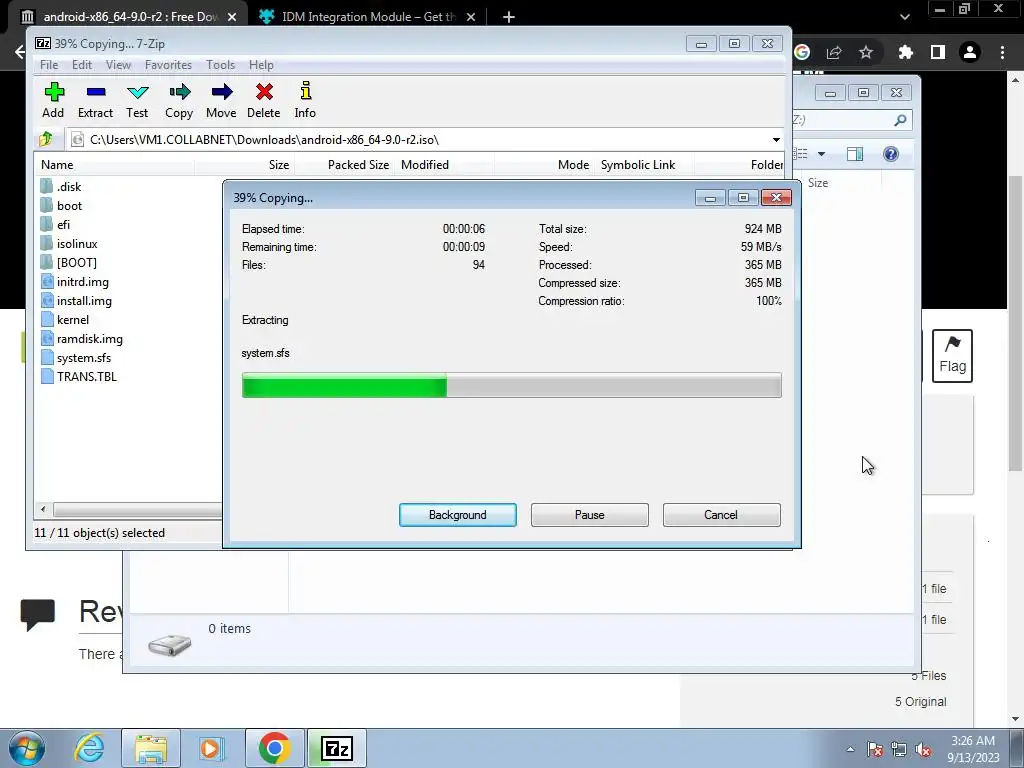Cancel the copying operation
The width and height of the screenshot is (1024, 768).
coord(721,515)
